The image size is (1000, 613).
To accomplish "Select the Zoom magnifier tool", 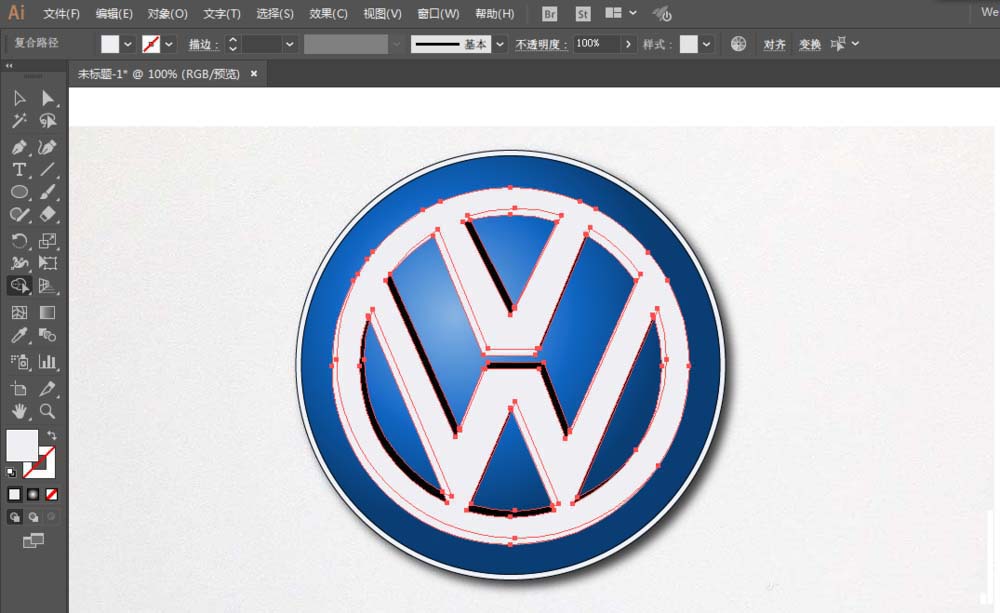I will coord(47,411).
